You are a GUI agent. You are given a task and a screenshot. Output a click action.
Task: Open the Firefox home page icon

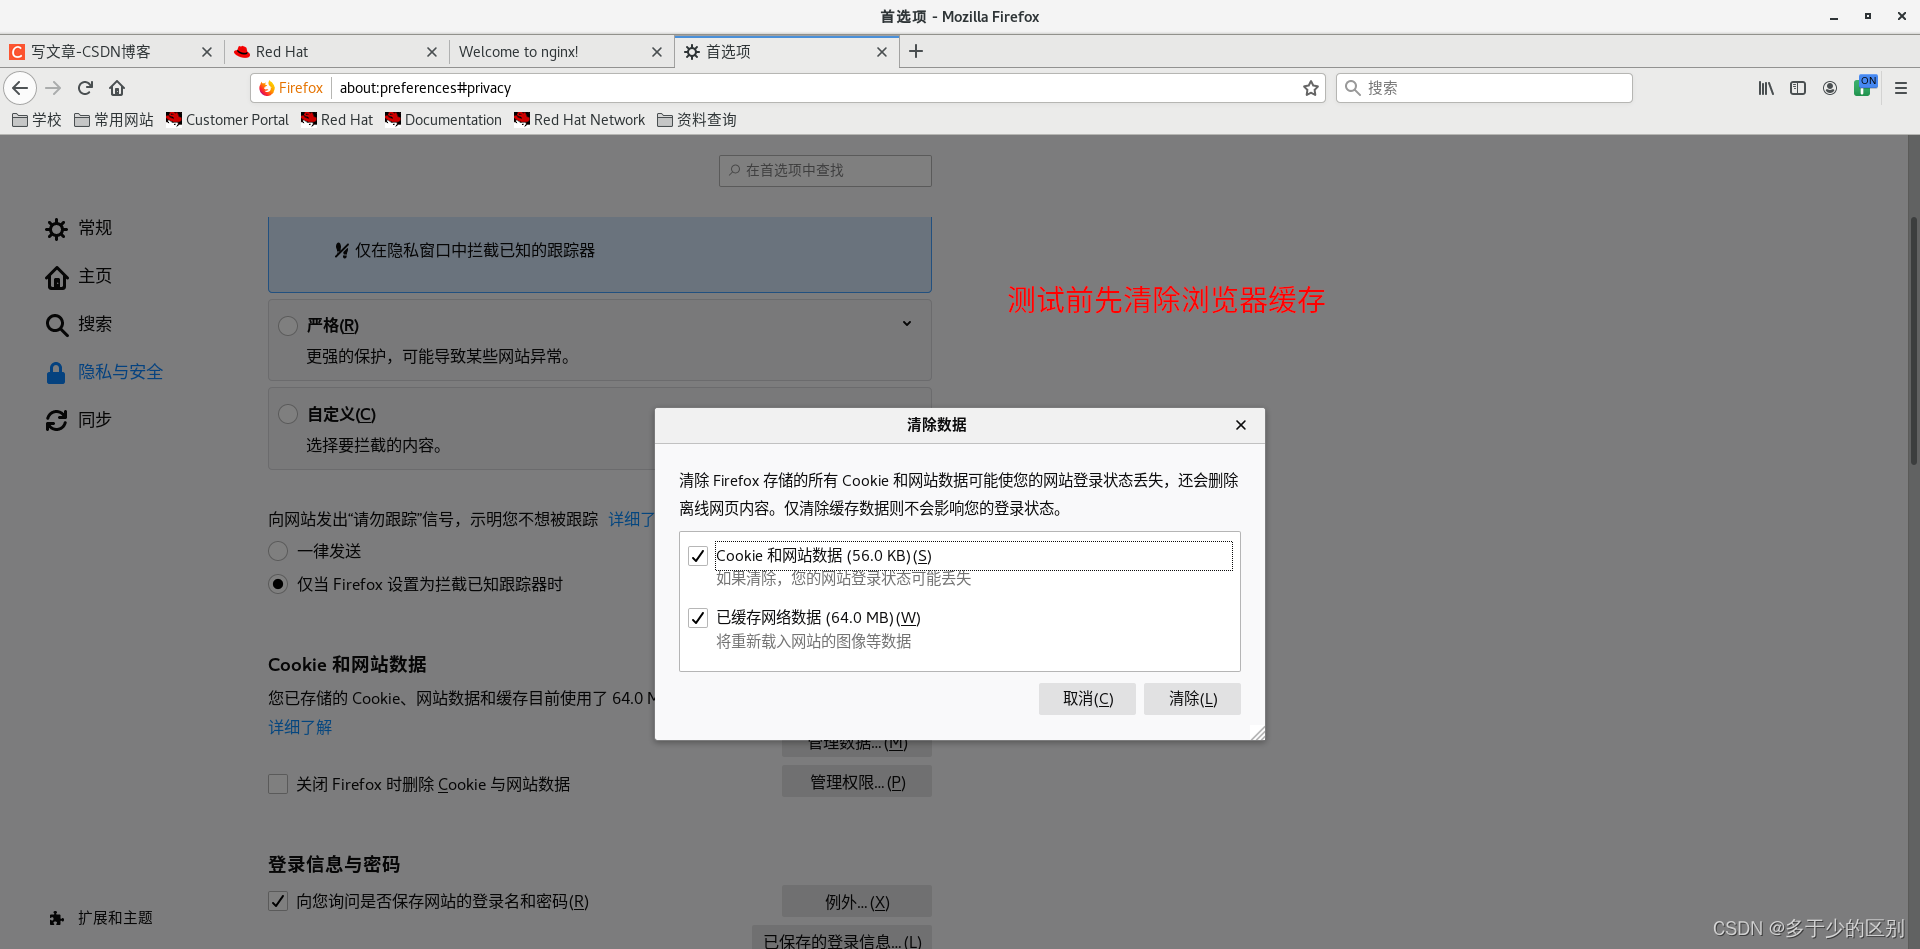click(117, 88)
